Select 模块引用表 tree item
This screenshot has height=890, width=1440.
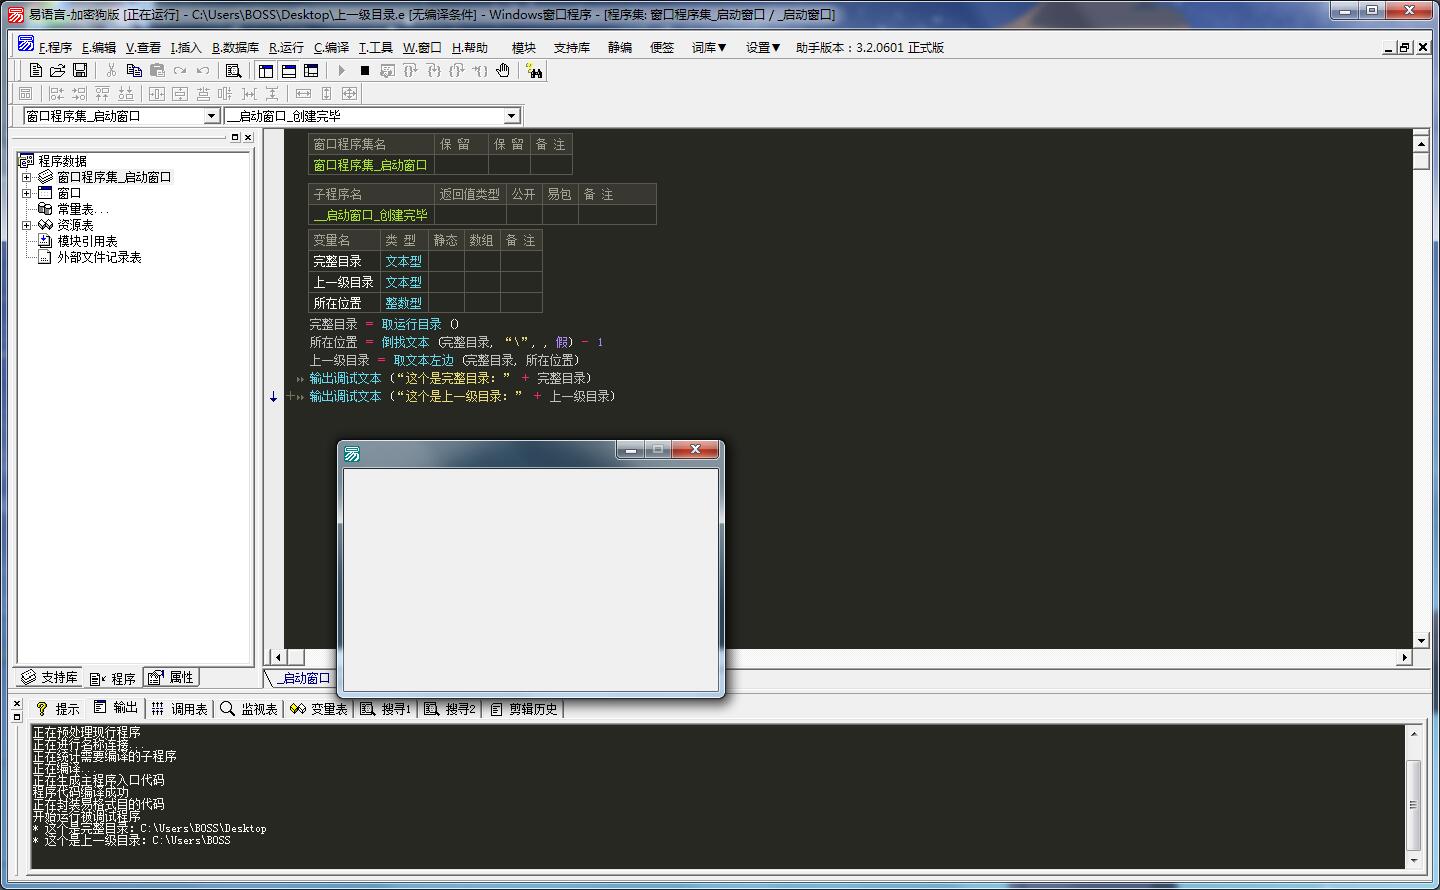point(87,241)
